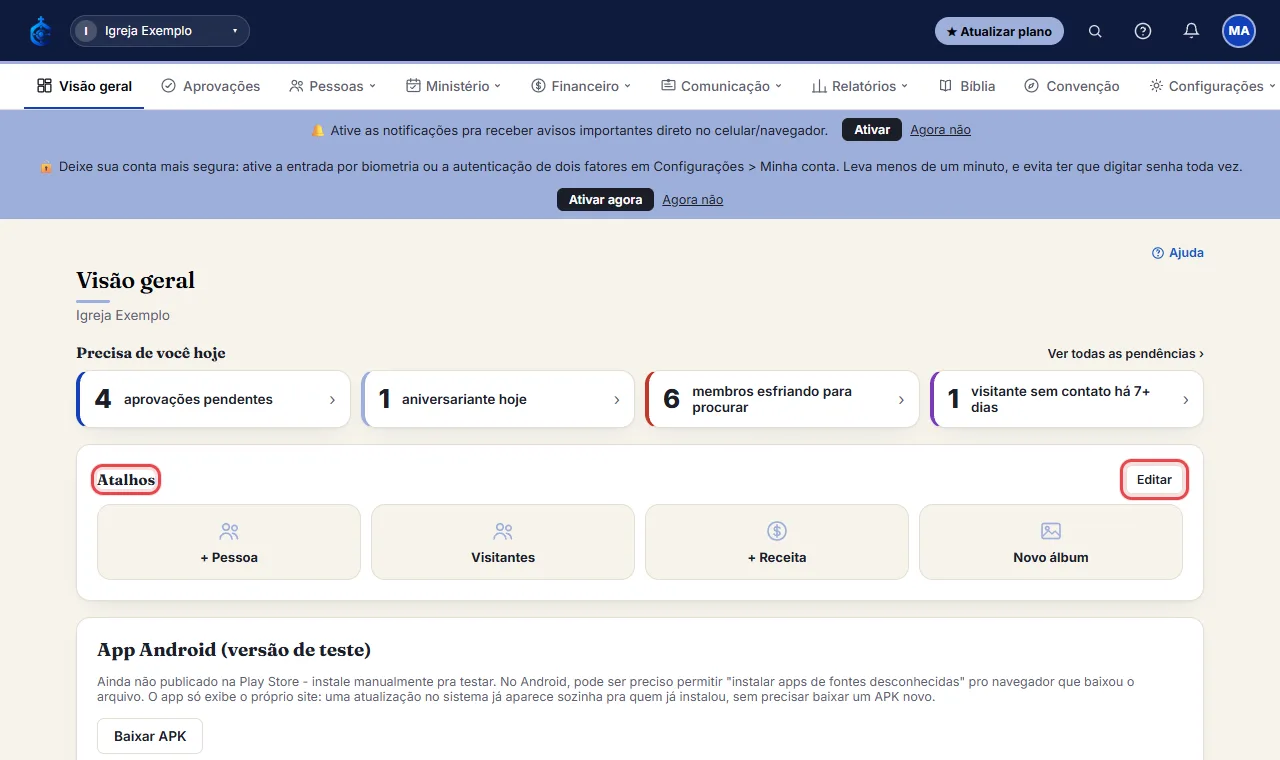Click the 'membros esfriando para procurar' text
The height and width of the screenshot is (760, 1280).
tap(772, 400)
